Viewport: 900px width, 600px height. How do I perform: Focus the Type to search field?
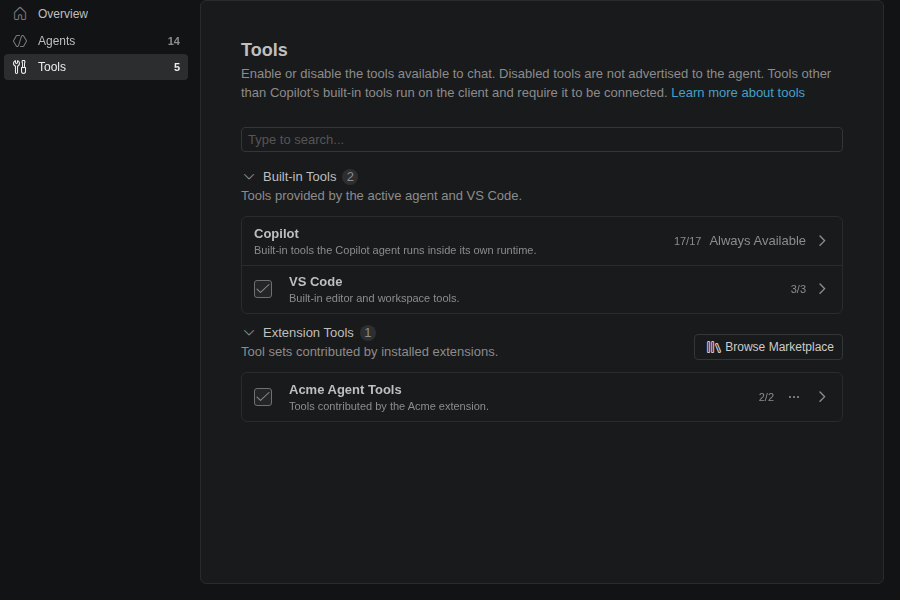(541, 140)
